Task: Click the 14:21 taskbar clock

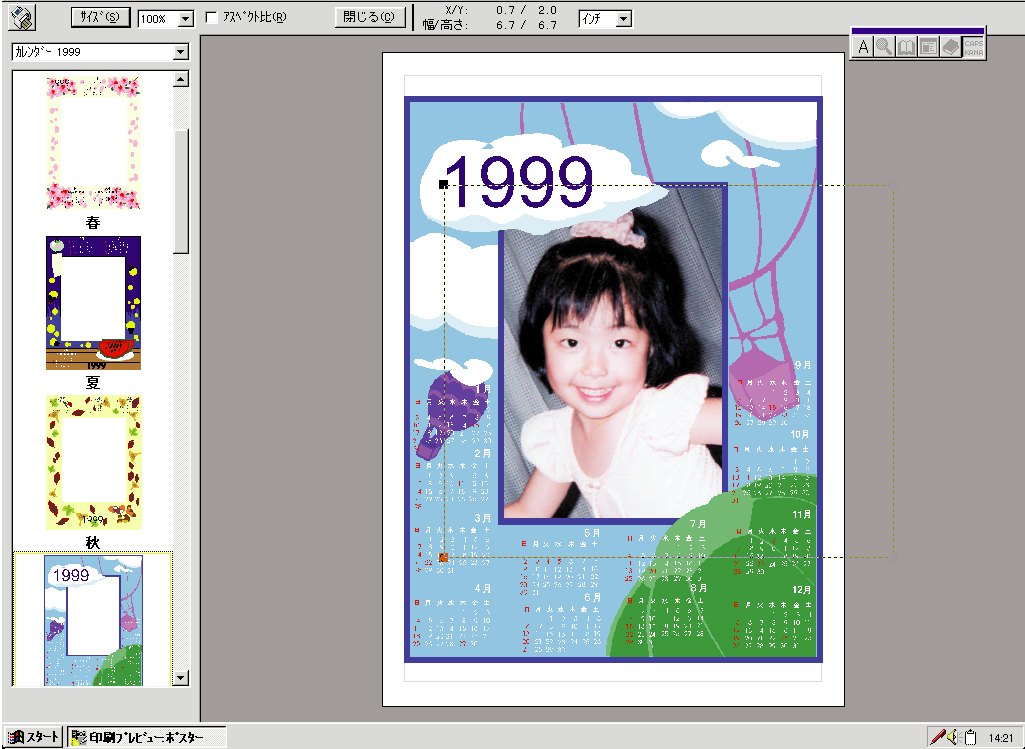Action: pos(1001,738)
